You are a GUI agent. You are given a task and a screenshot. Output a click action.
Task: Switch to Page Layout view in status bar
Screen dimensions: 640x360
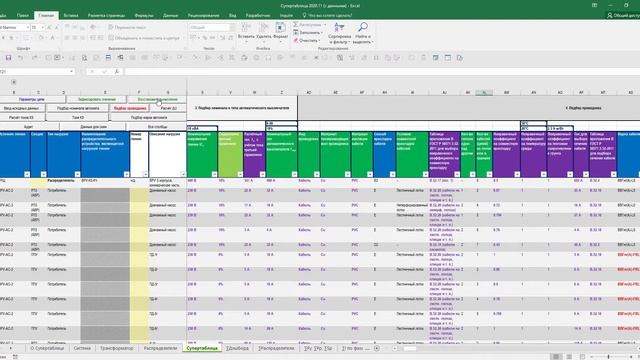point(569,357)
